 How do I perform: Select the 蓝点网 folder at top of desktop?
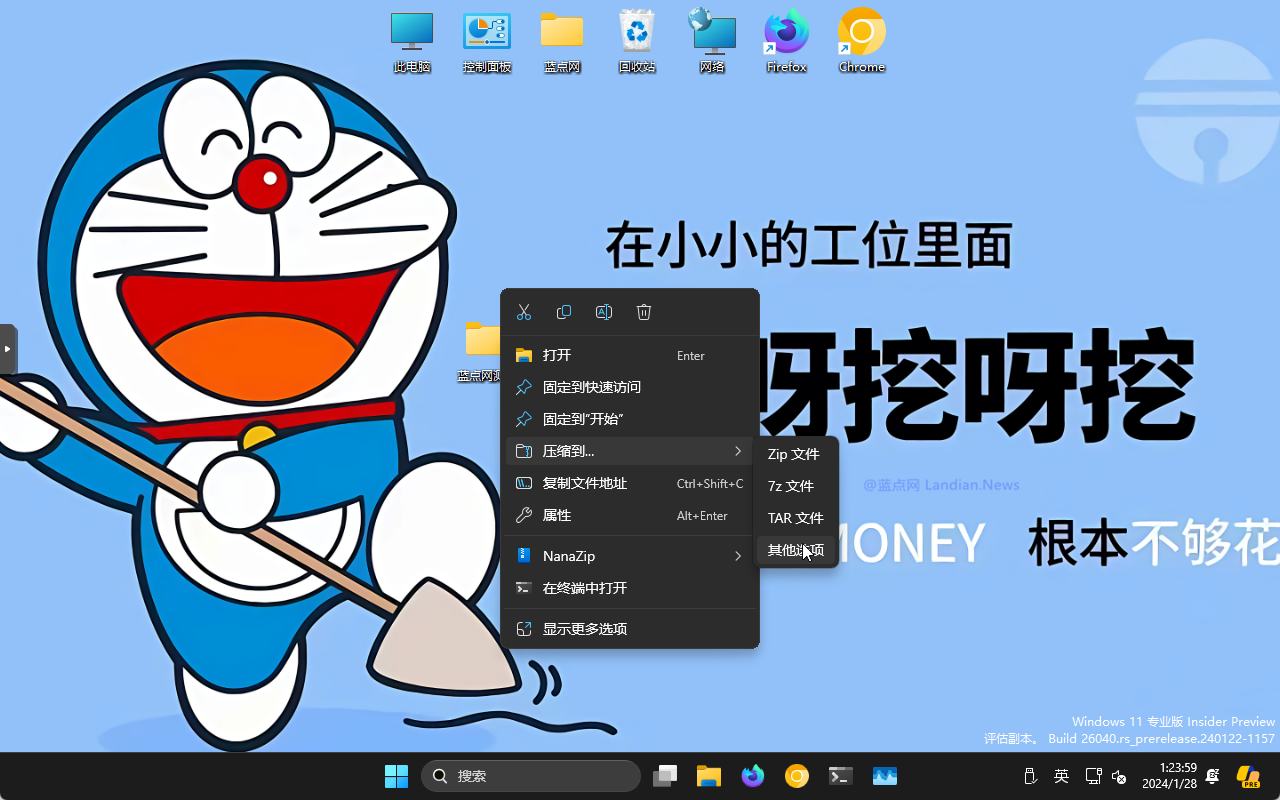[x=562, y=42]
